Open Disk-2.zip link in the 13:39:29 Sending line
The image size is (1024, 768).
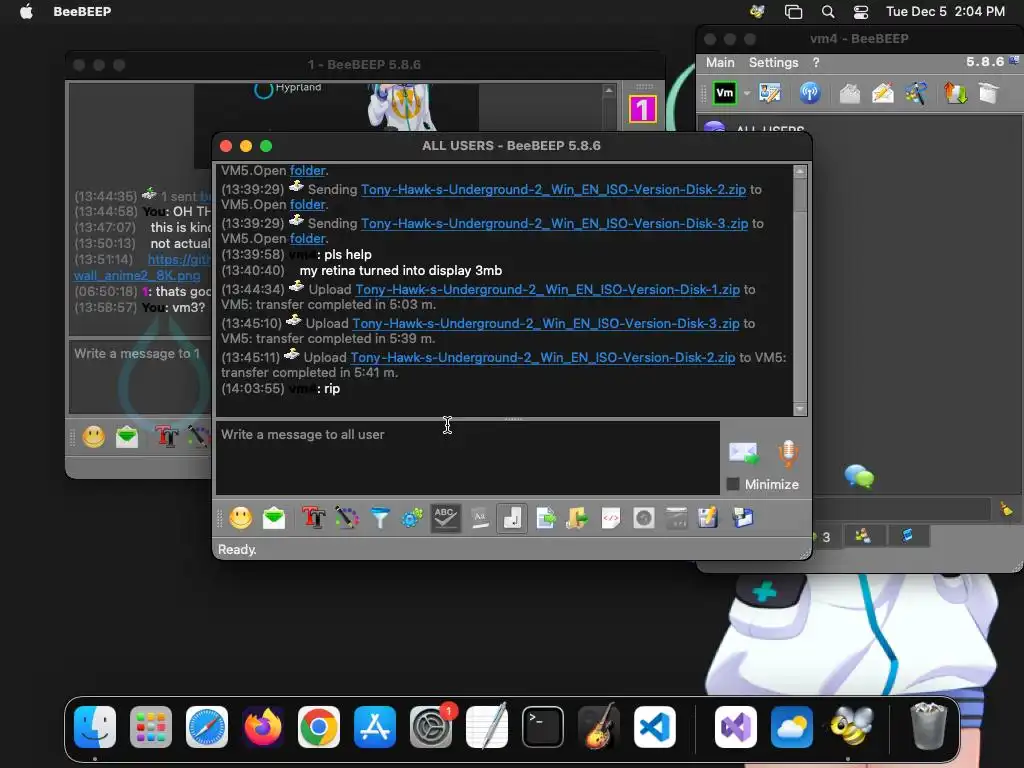click(x=553, y=189)
